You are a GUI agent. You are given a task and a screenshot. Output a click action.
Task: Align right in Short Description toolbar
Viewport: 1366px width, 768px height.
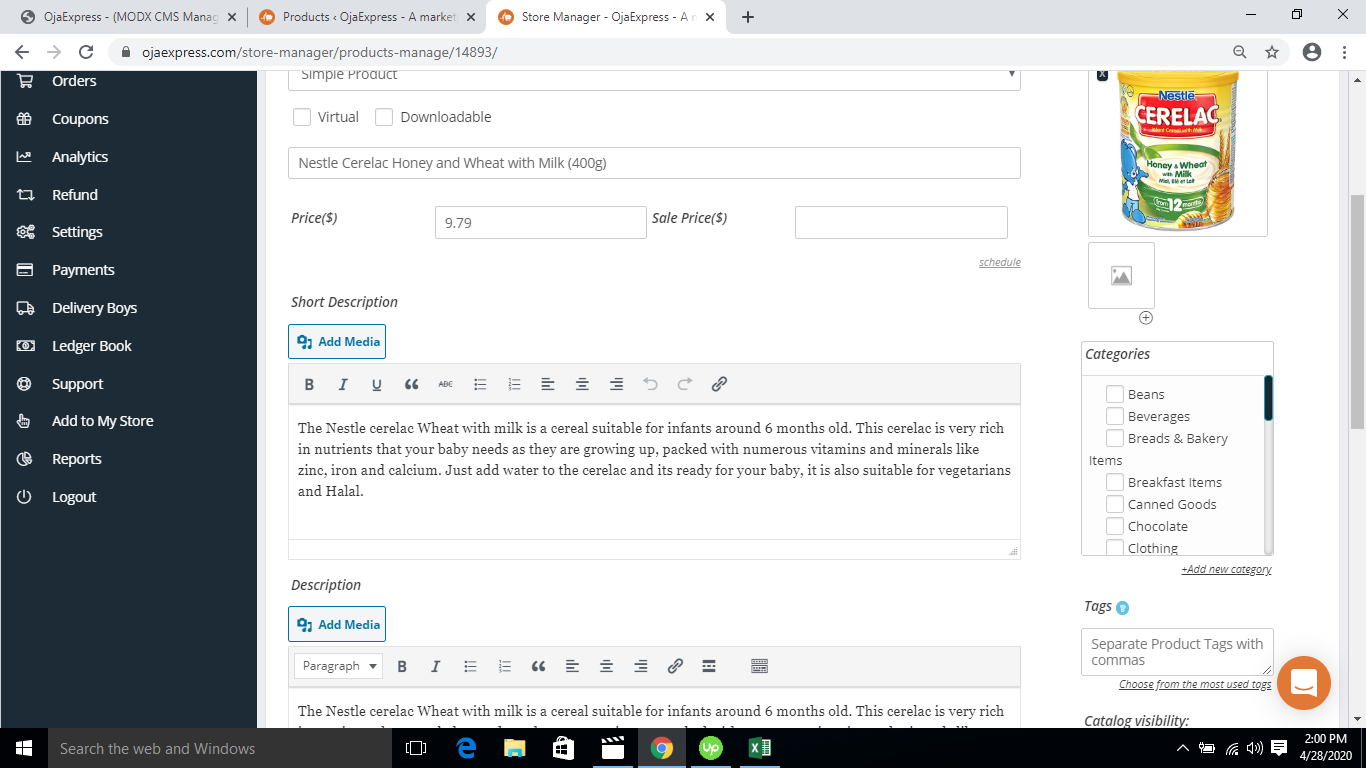(616, 384)
